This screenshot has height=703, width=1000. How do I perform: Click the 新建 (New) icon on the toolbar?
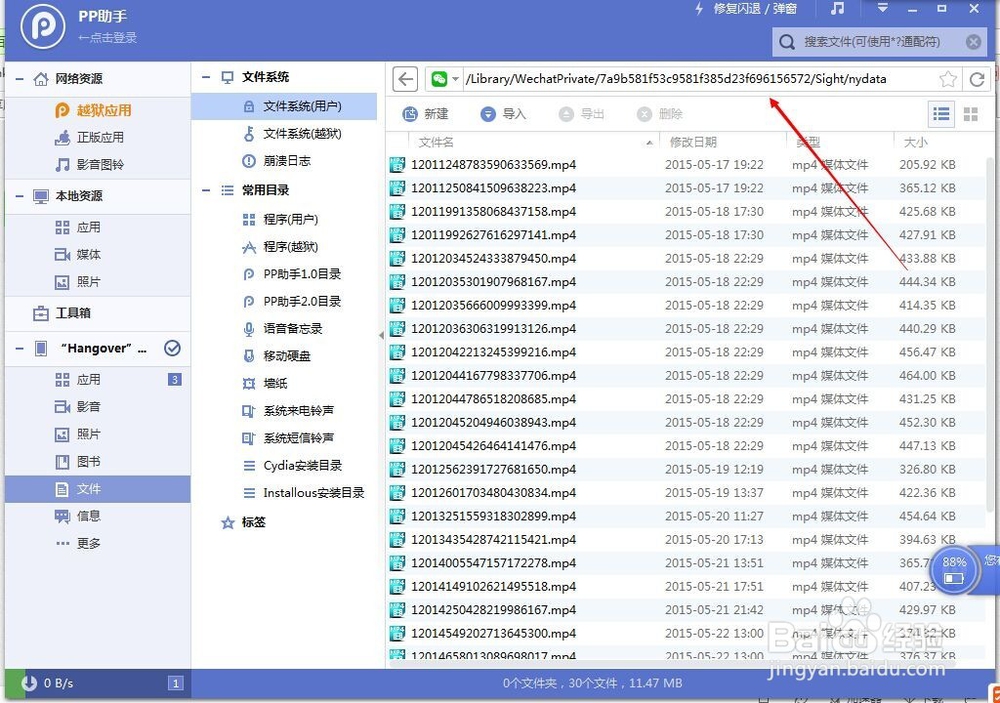pyautogui.click(x=425, y=114)
